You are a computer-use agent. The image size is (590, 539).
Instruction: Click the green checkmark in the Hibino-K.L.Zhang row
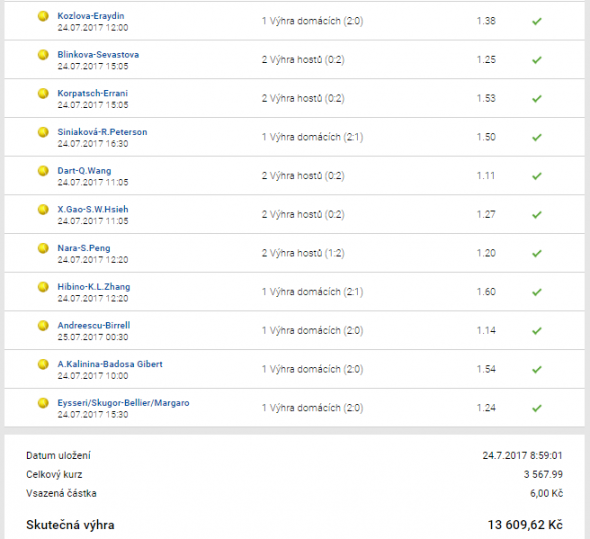(x=537, y=292)
